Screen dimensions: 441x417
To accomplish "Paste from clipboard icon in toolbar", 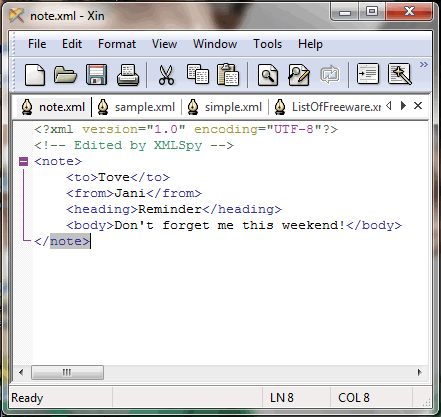I will click(x=228, y=75).
